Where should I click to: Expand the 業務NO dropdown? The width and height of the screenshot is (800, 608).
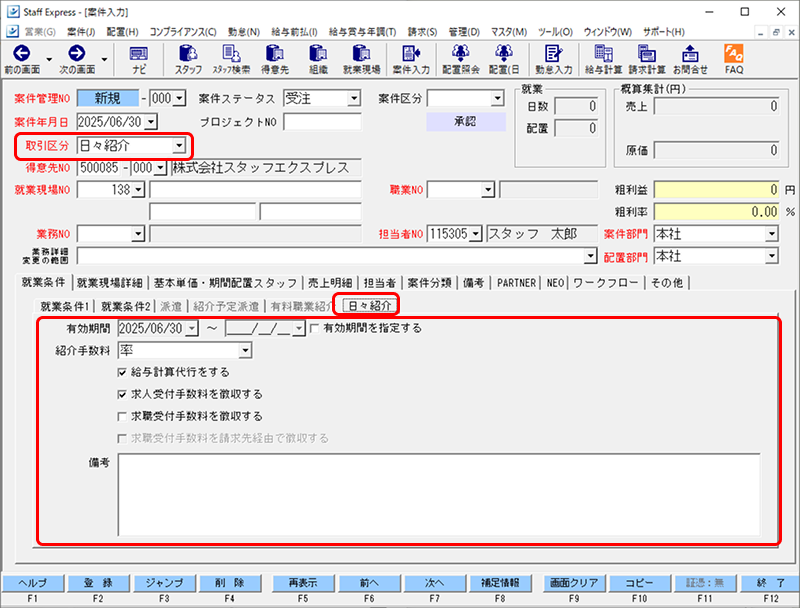(x=138, y=234)
